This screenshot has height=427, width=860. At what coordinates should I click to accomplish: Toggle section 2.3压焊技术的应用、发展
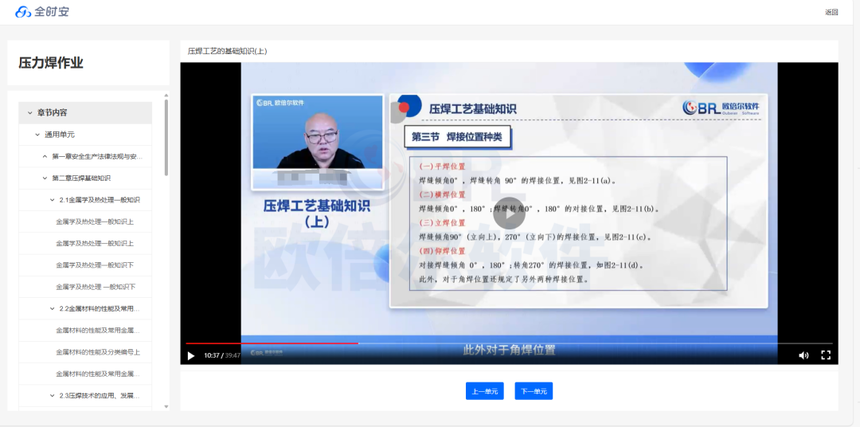click(x=52, y=396)
